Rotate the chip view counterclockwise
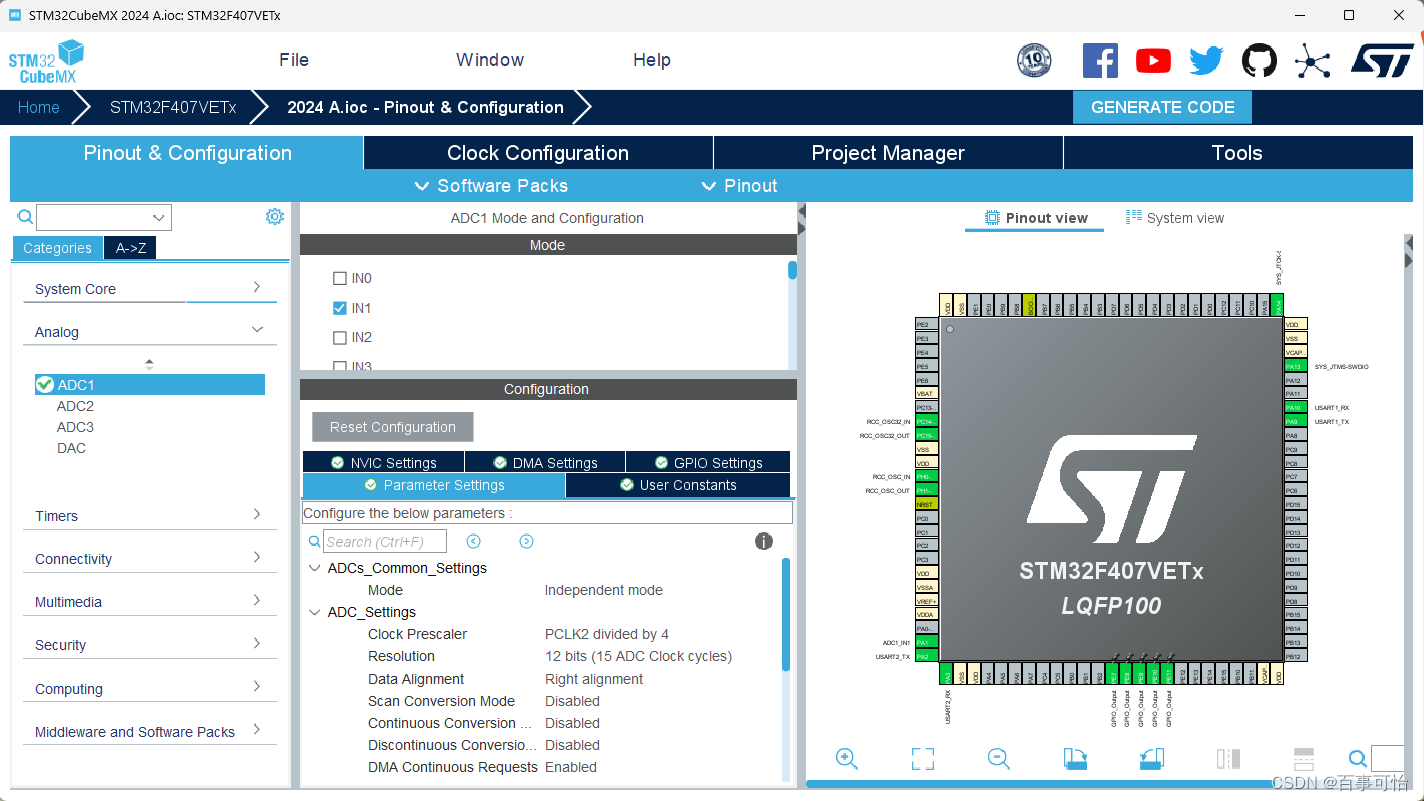Image resolution: width=1424 pixels, height=801 pixels. pyautogui.click(x=1151, y=758)
